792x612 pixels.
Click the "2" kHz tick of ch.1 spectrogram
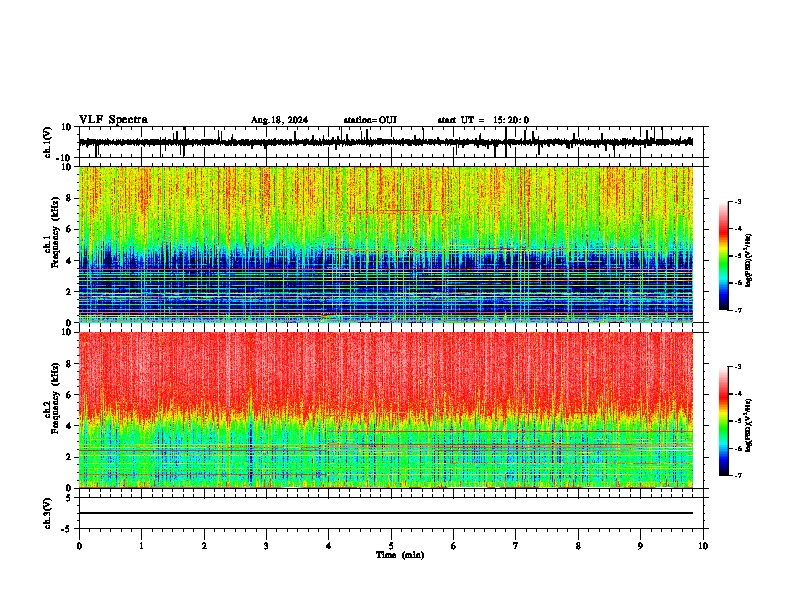click(69, 291)
